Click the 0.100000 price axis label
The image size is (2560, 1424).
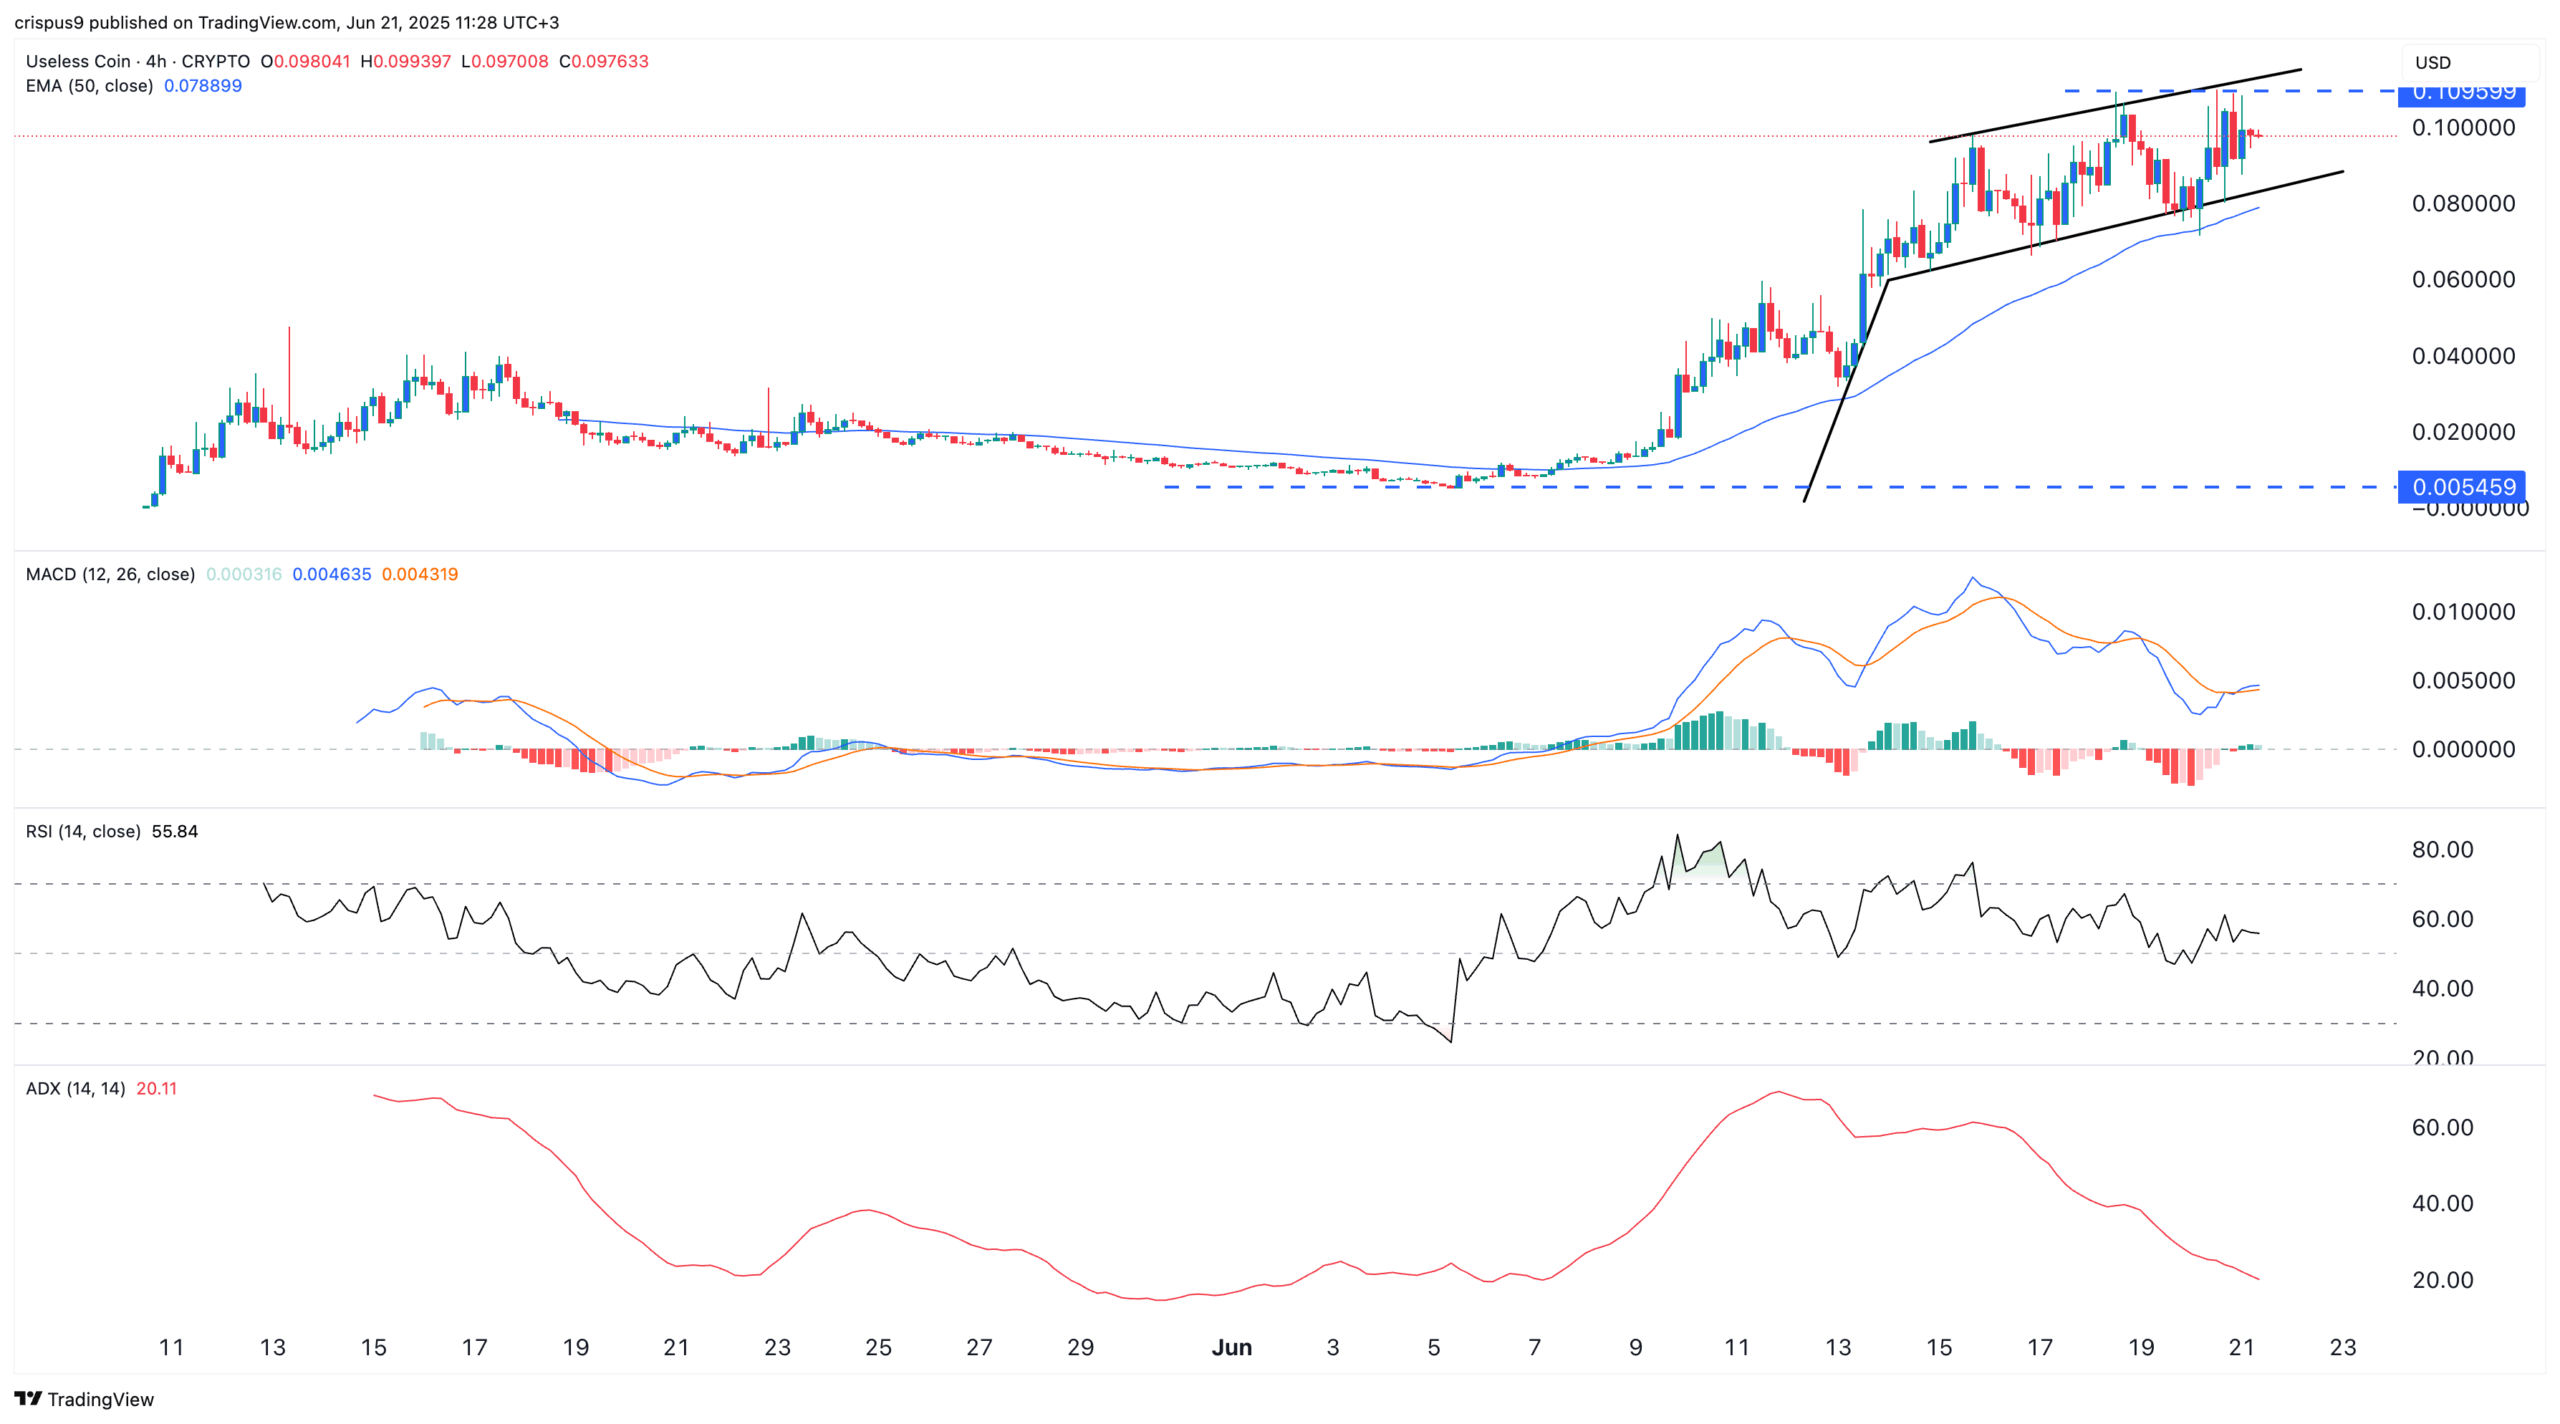(x=2463, y=128)
